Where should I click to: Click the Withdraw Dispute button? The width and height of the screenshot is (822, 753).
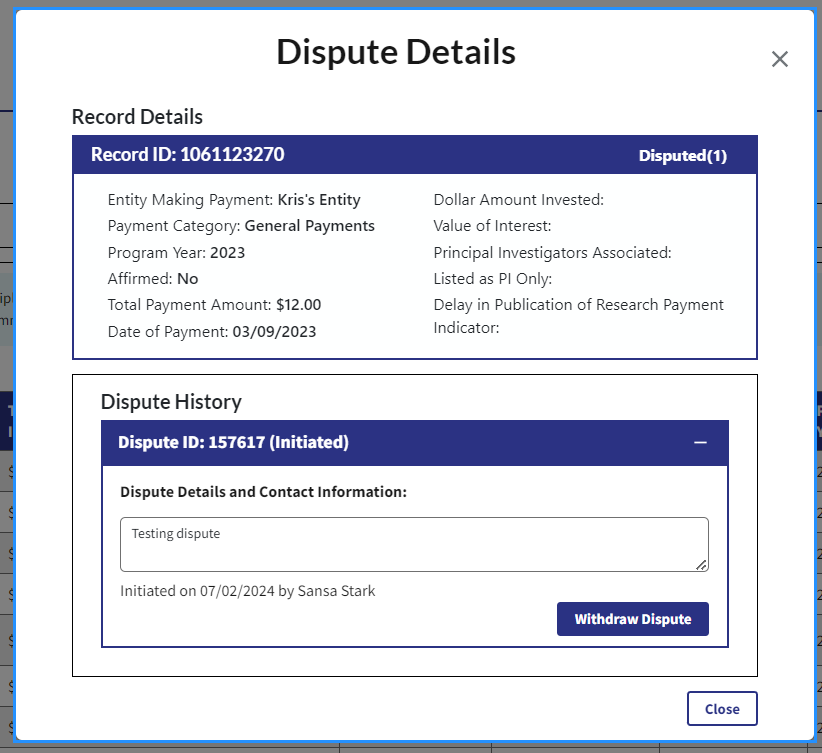coord(632,619)
